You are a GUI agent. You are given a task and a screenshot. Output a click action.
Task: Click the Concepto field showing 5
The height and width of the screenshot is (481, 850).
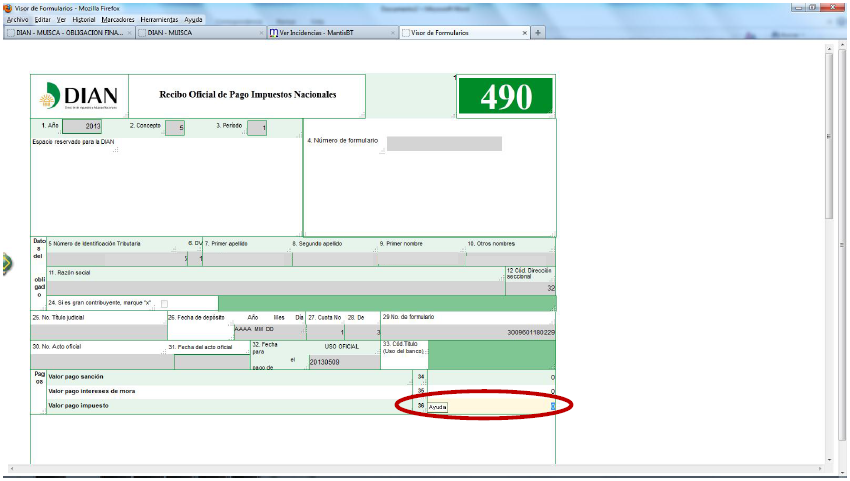(x=175, y=127)
